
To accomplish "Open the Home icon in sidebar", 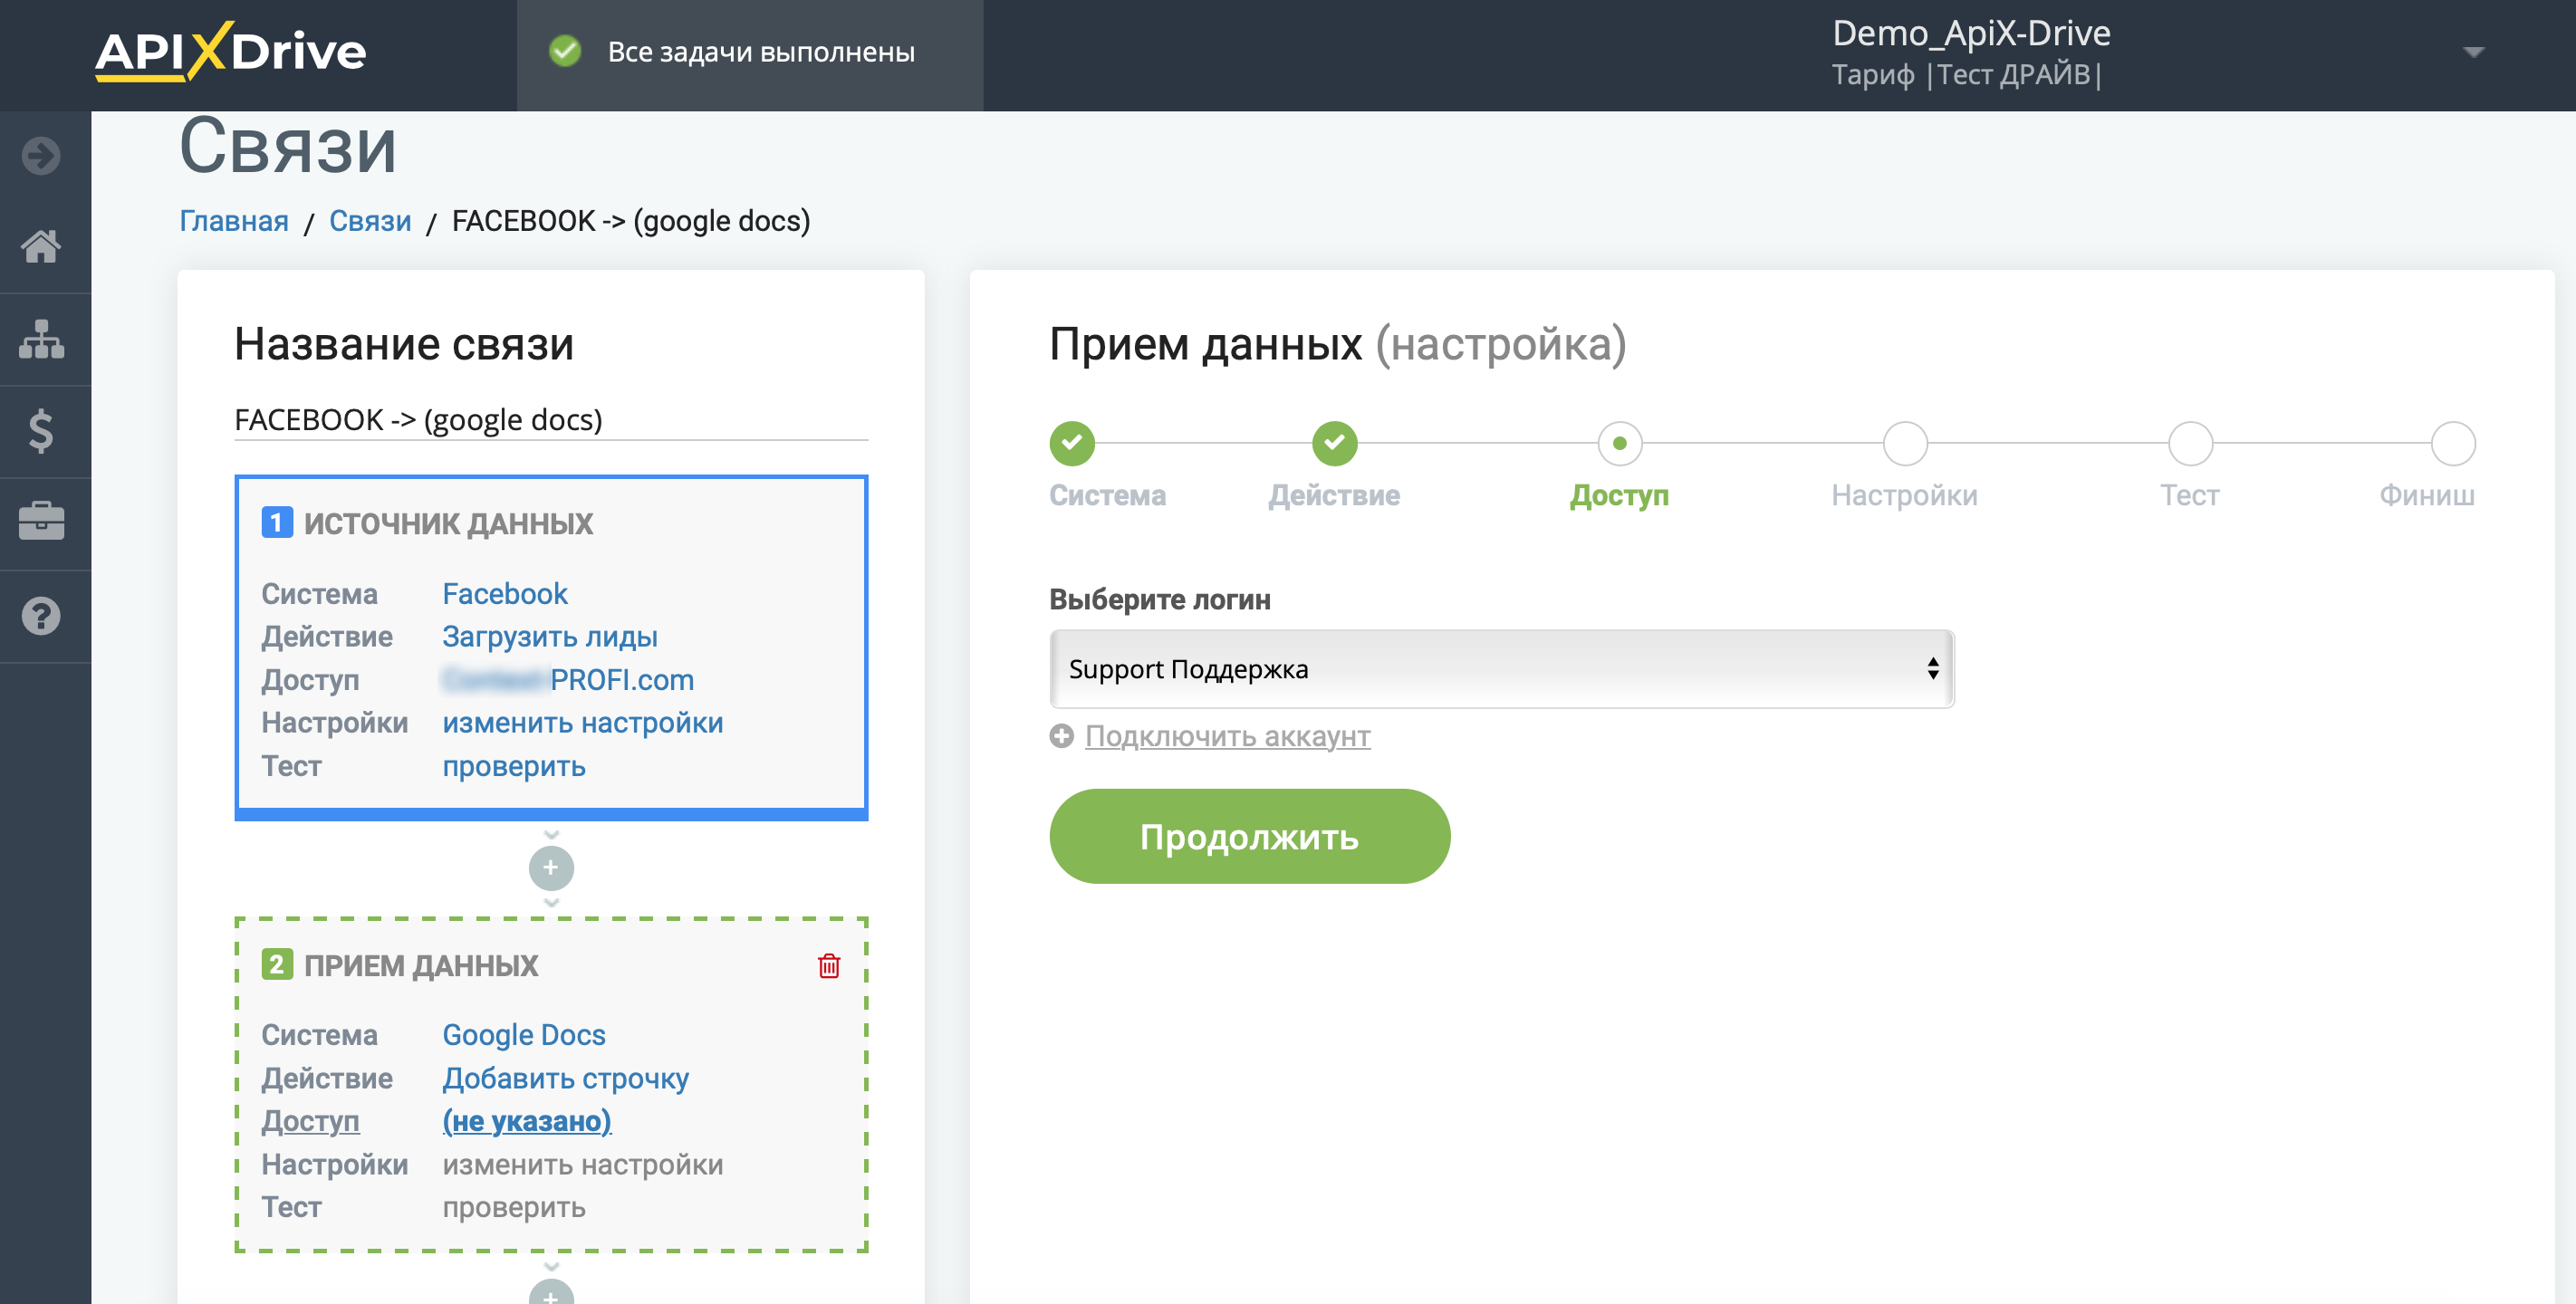I will (x=41, y=246).
